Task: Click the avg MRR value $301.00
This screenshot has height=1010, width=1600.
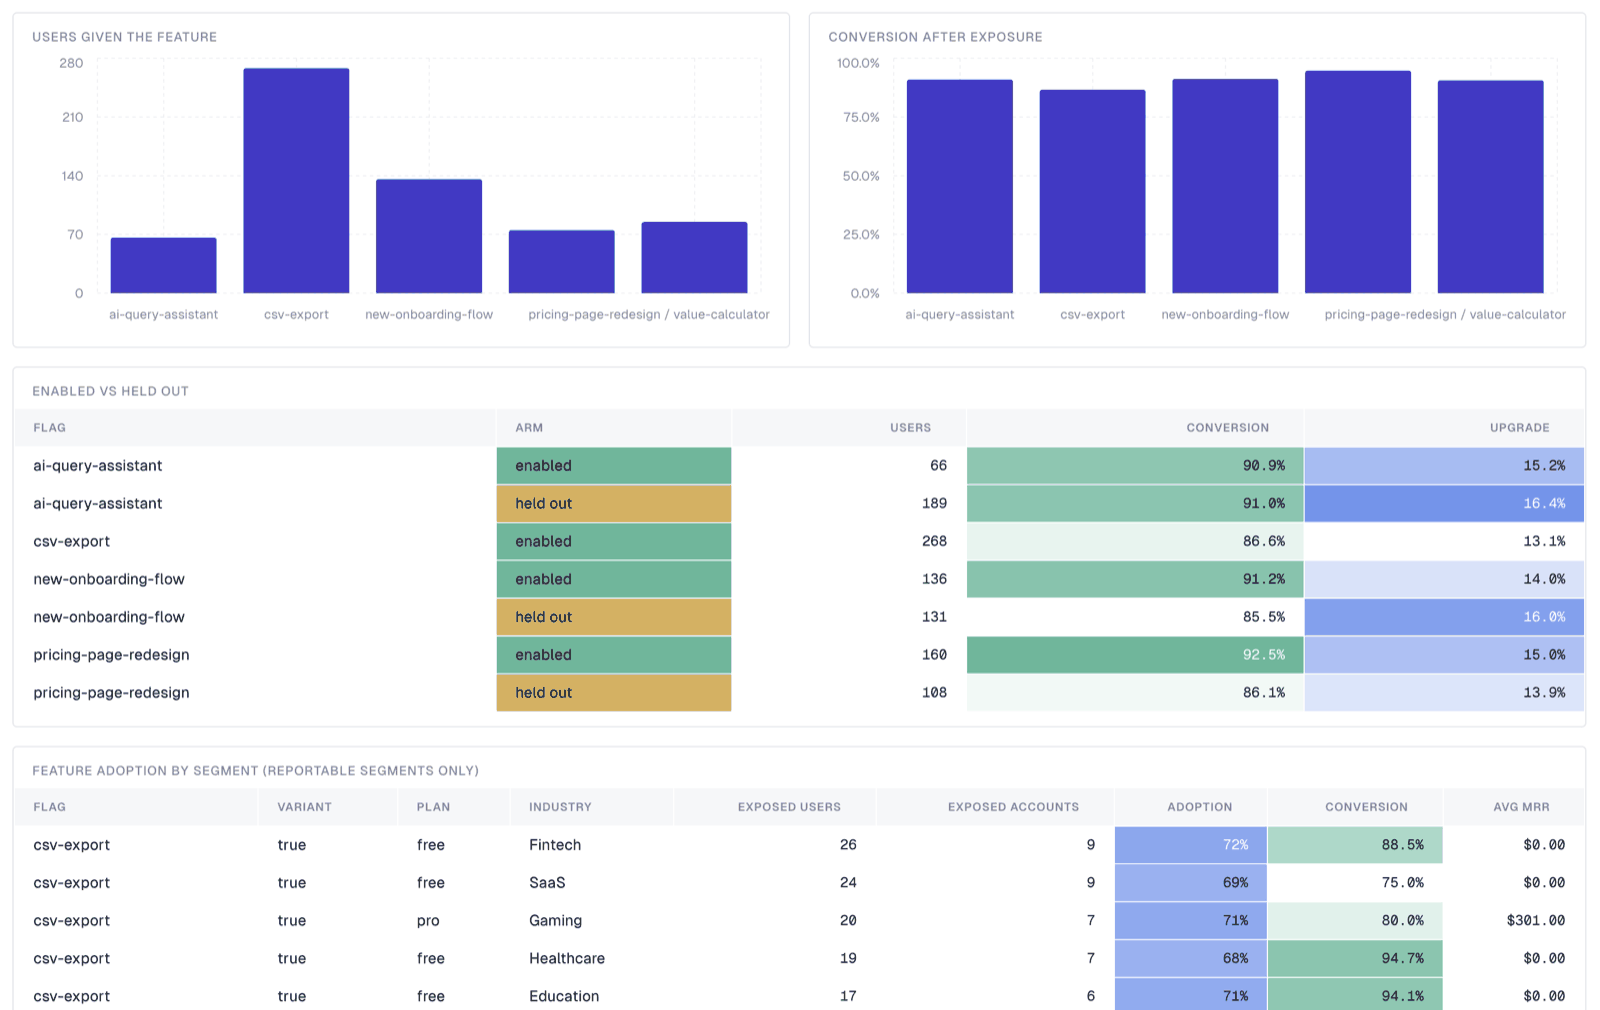Action: point(1536,921)
